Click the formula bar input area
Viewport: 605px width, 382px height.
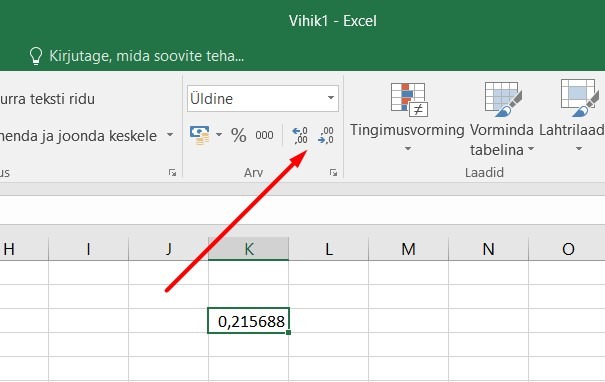[302, 210]
